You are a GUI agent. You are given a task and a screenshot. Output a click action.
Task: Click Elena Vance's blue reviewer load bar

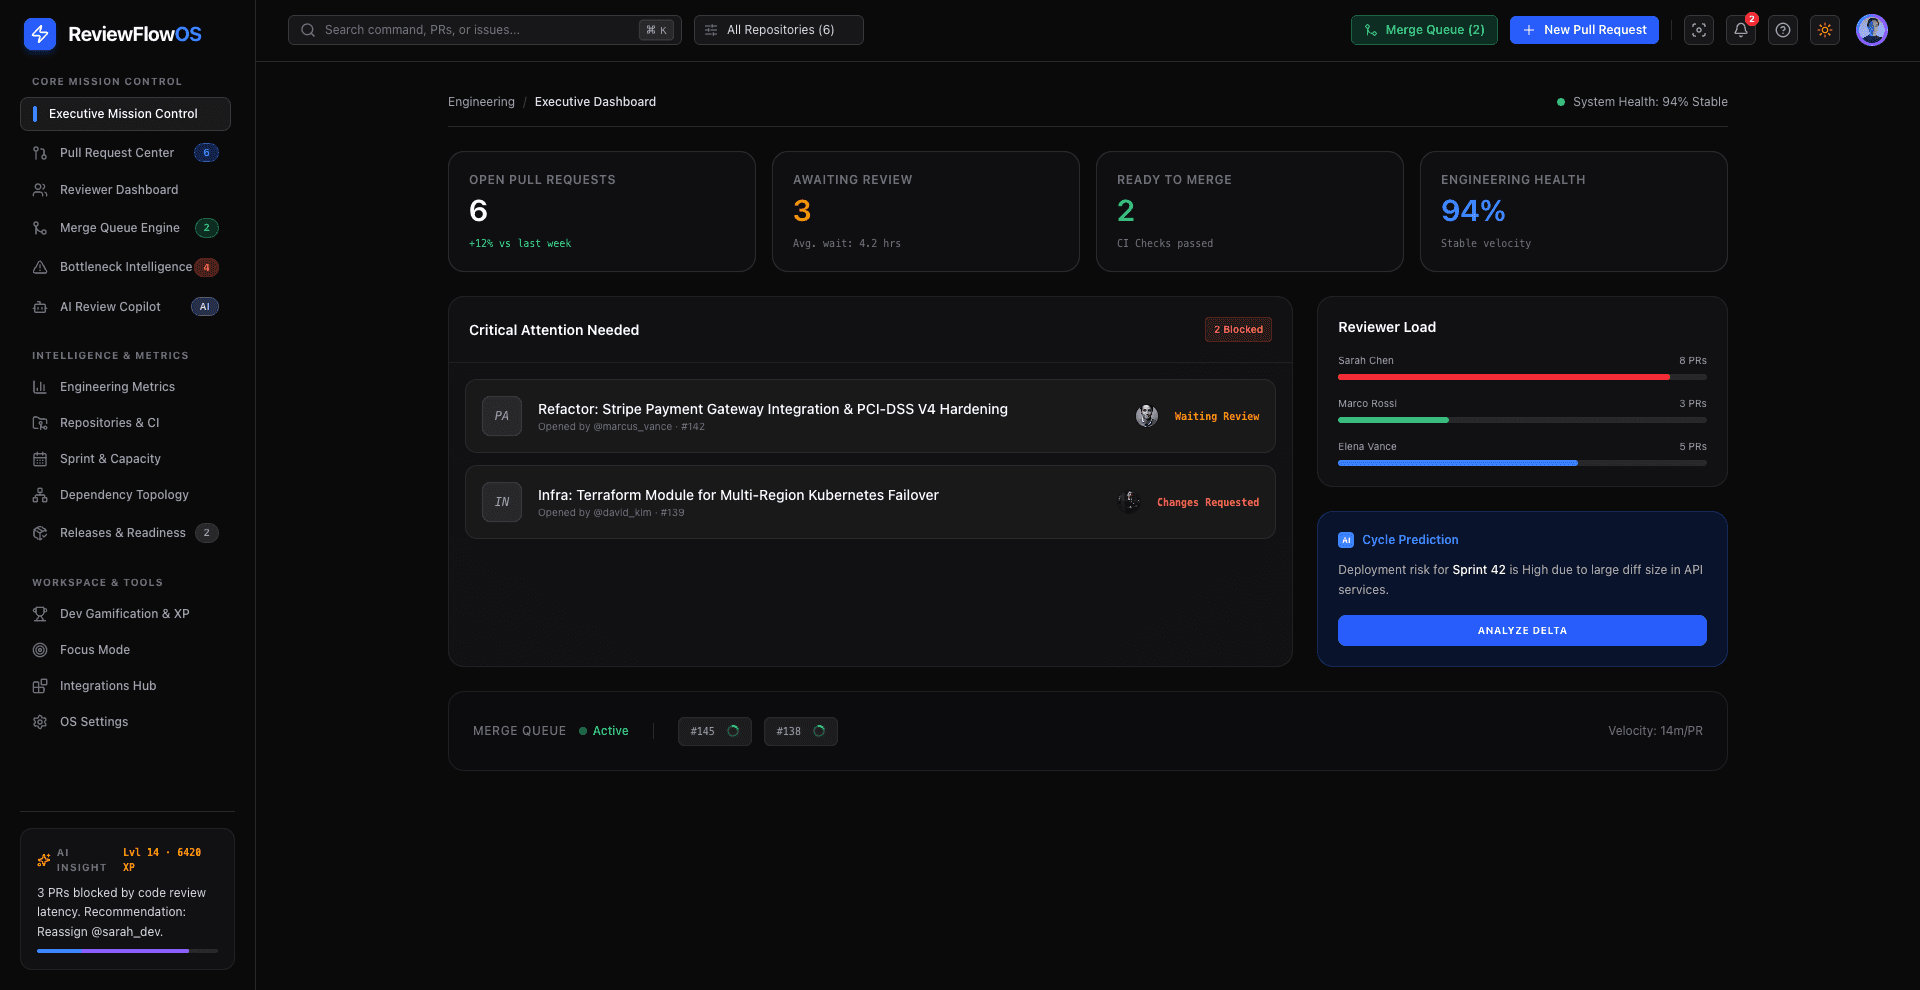[1458, 463]
